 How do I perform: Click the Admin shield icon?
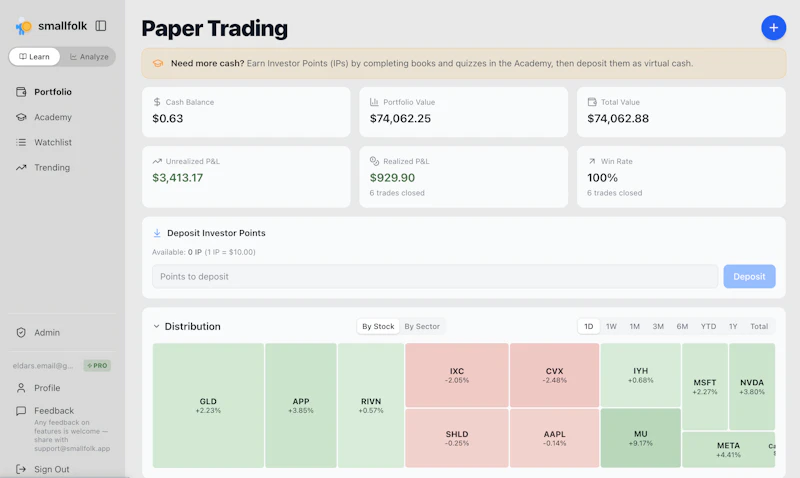coord(21,333)
